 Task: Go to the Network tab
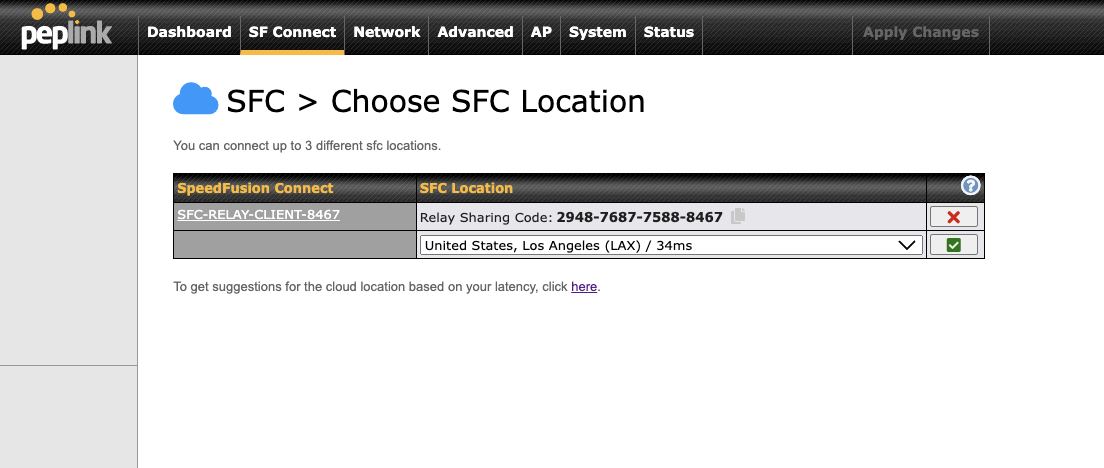click(386, 32)
